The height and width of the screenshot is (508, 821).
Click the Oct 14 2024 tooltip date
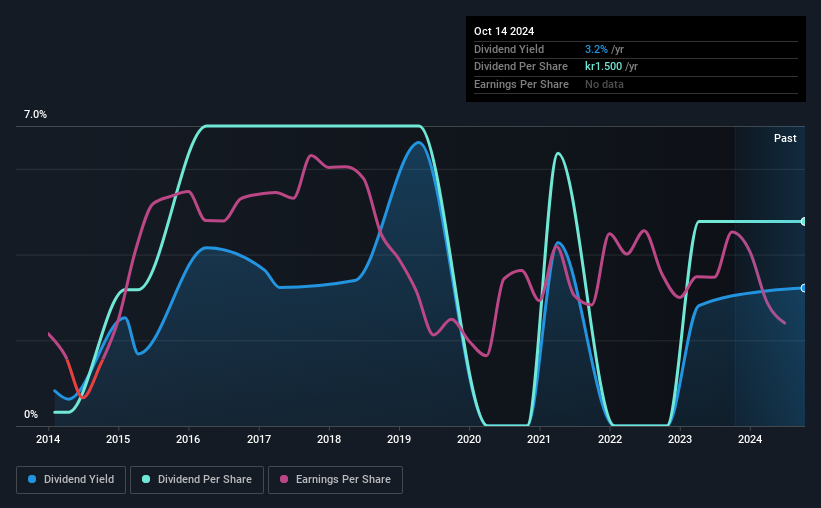point(504,31)
